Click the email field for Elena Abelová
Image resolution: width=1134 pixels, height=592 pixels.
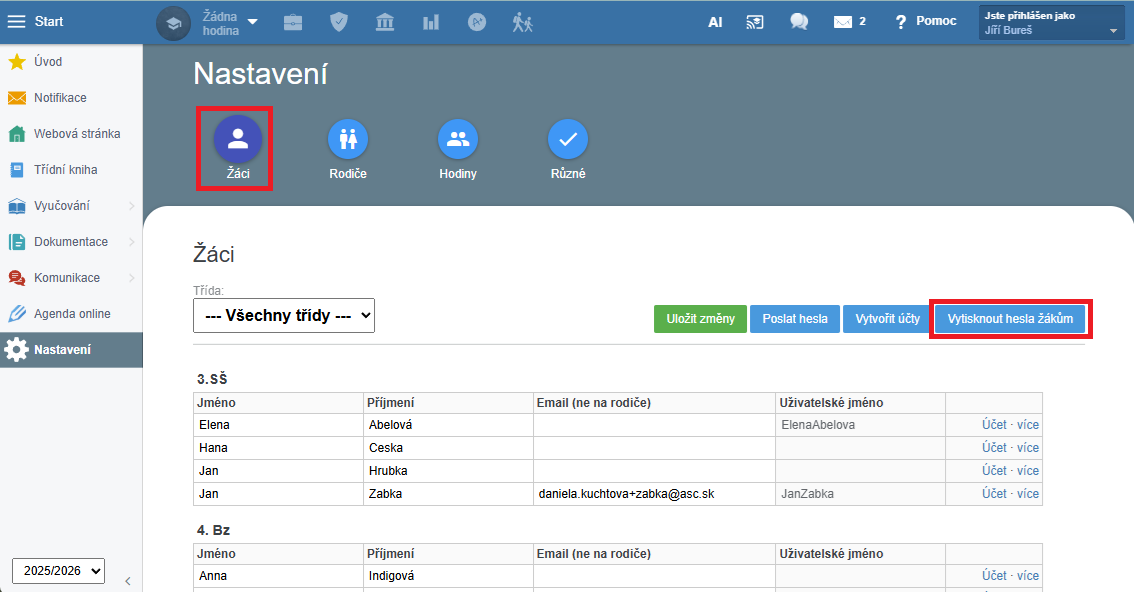[653, 425]
